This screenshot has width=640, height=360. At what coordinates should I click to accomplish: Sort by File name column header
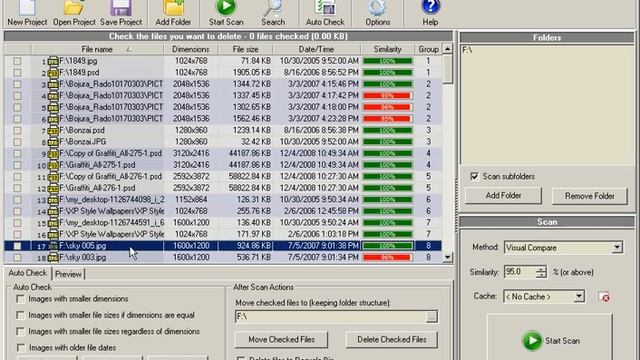pos(97,49)
